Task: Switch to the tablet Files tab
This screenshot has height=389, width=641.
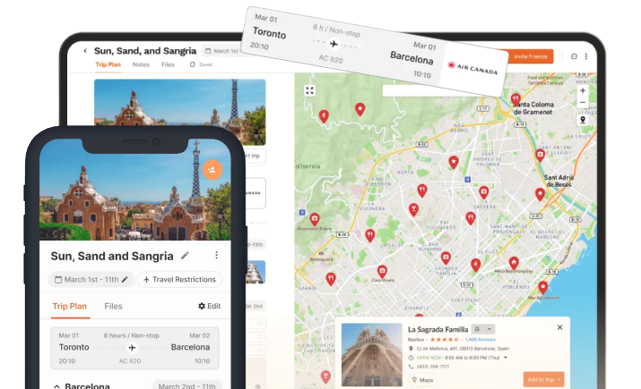Action: pos(168,65)
